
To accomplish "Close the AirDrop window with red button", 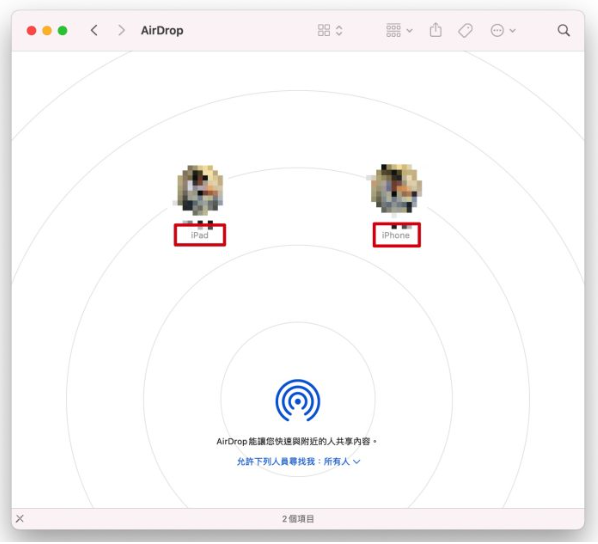I will (32, 31).
